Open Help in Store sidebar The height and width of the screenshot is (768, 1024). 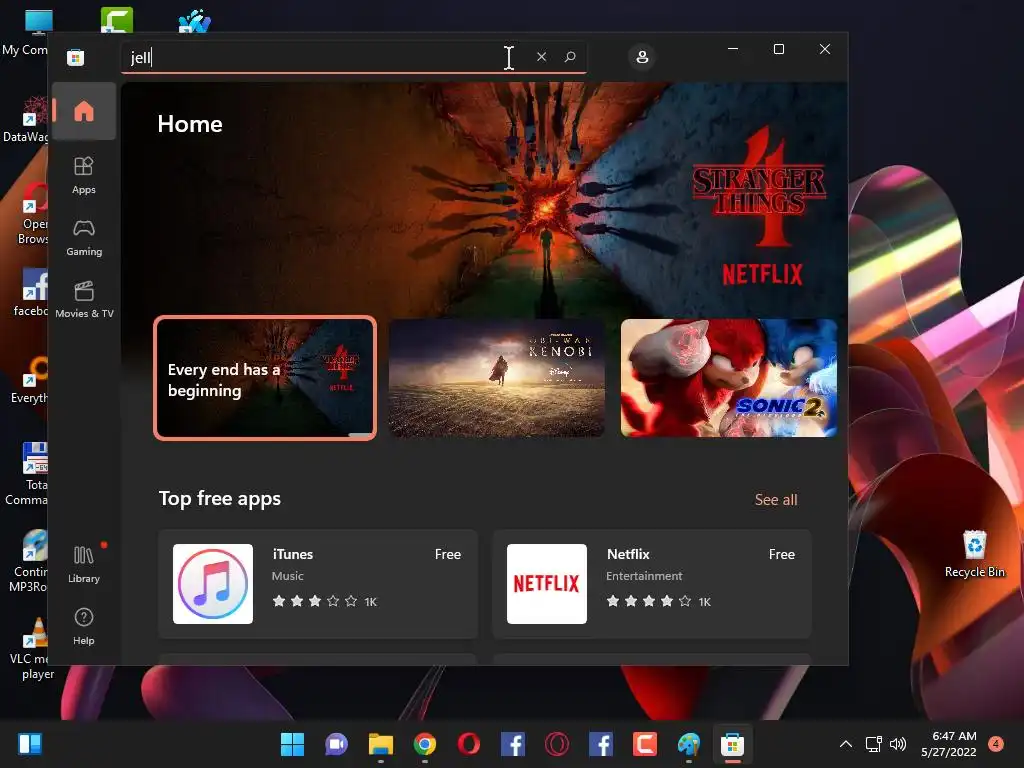point(84,626)
